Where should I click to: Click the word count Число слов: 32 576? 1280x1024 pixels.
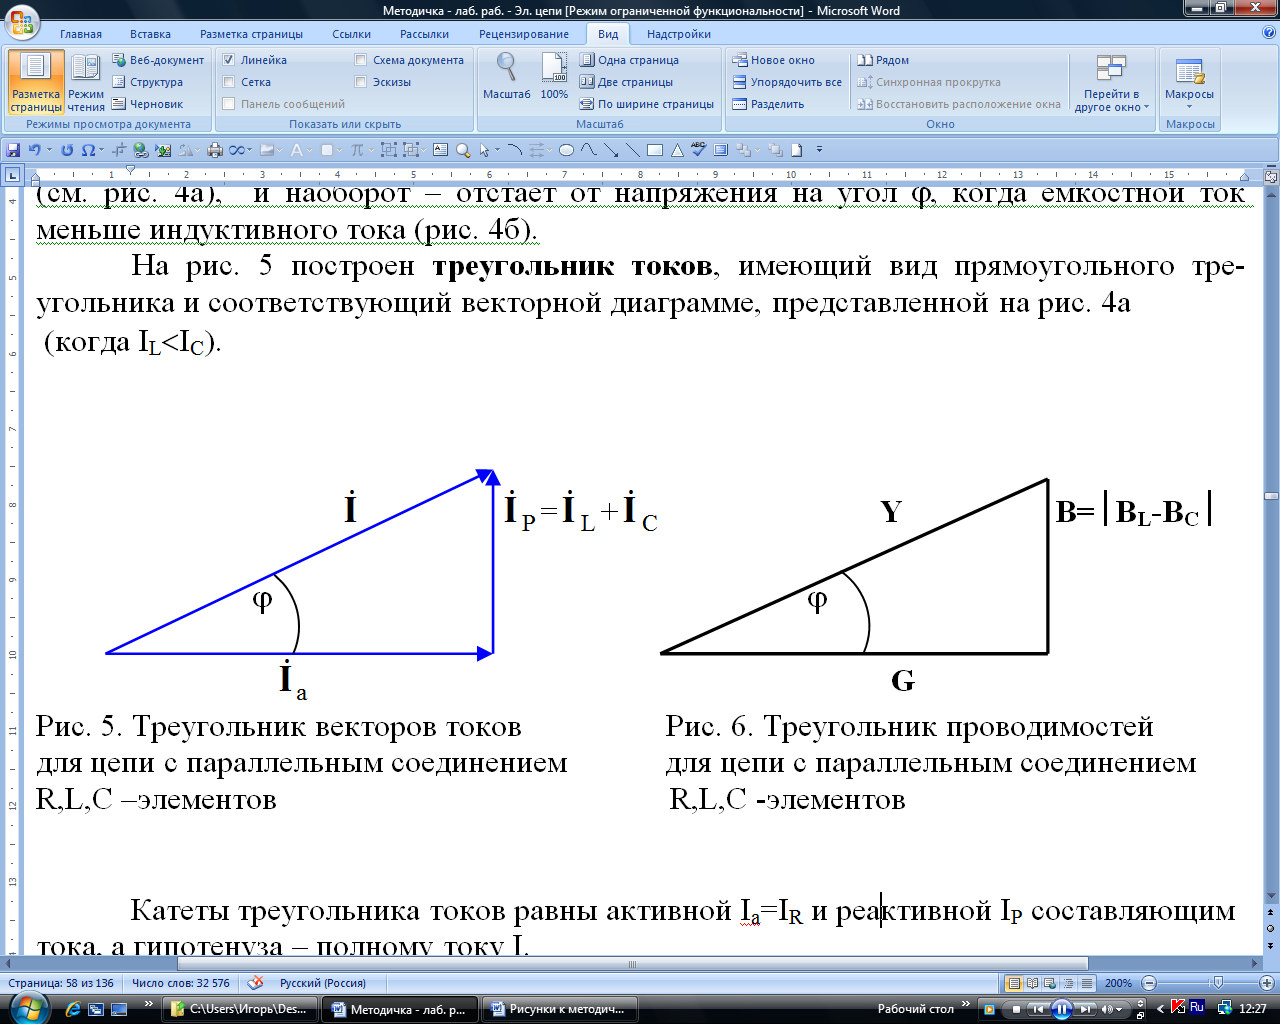181,983
